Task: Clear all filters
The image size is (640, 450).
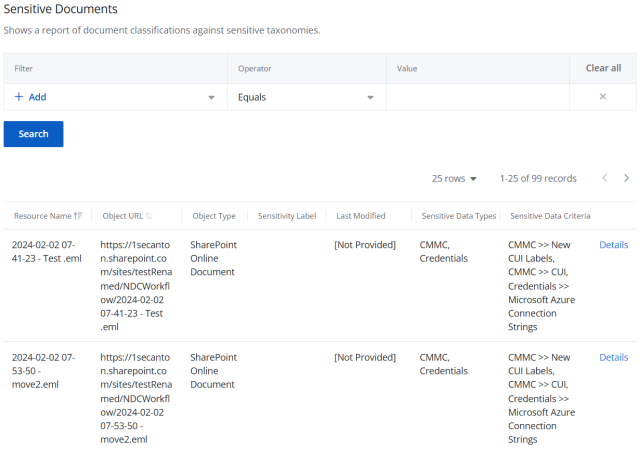Action: click(603, 68)
